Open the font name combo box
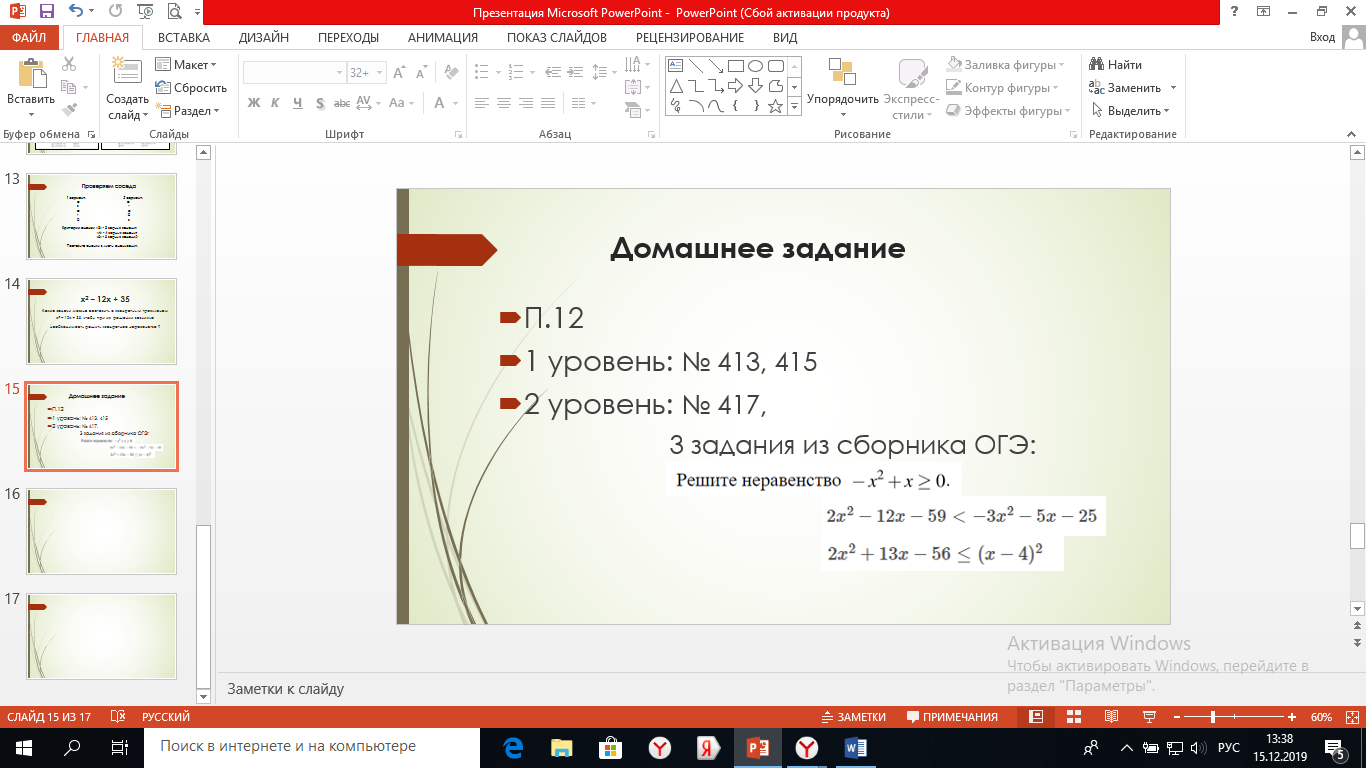Image resolution: width=1366 pixels, height=768 pixels. pos(294,73)
